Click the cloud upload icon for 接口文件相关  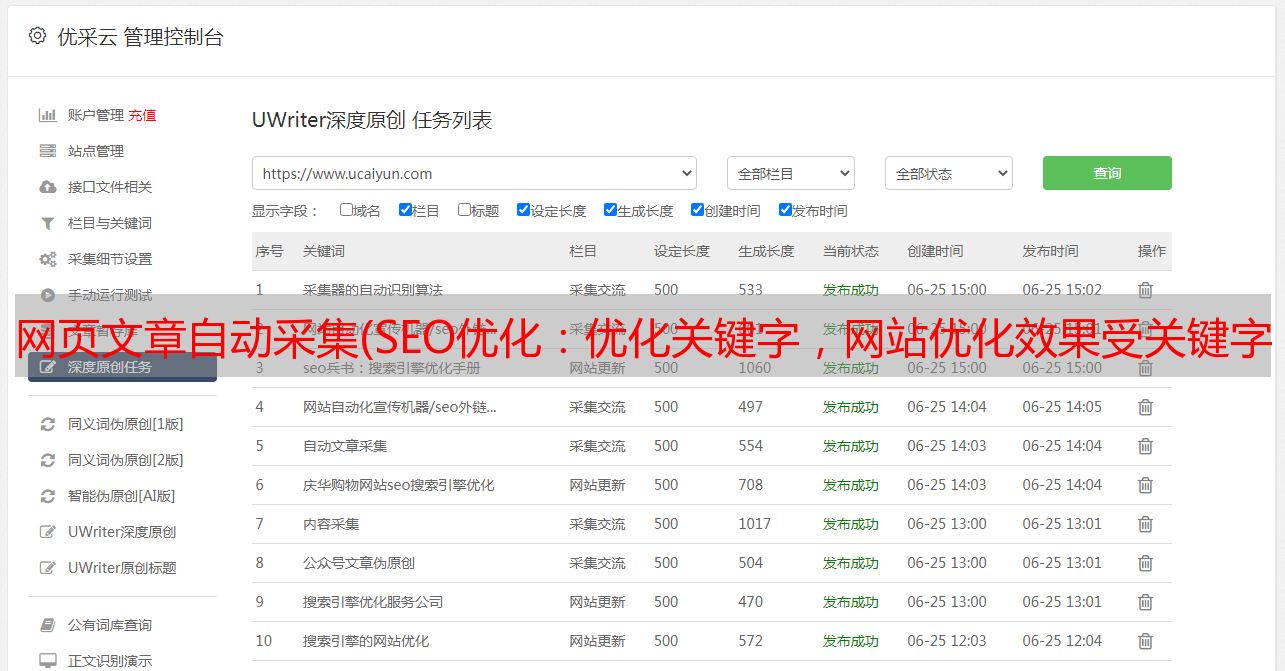(x=47, y=187)
